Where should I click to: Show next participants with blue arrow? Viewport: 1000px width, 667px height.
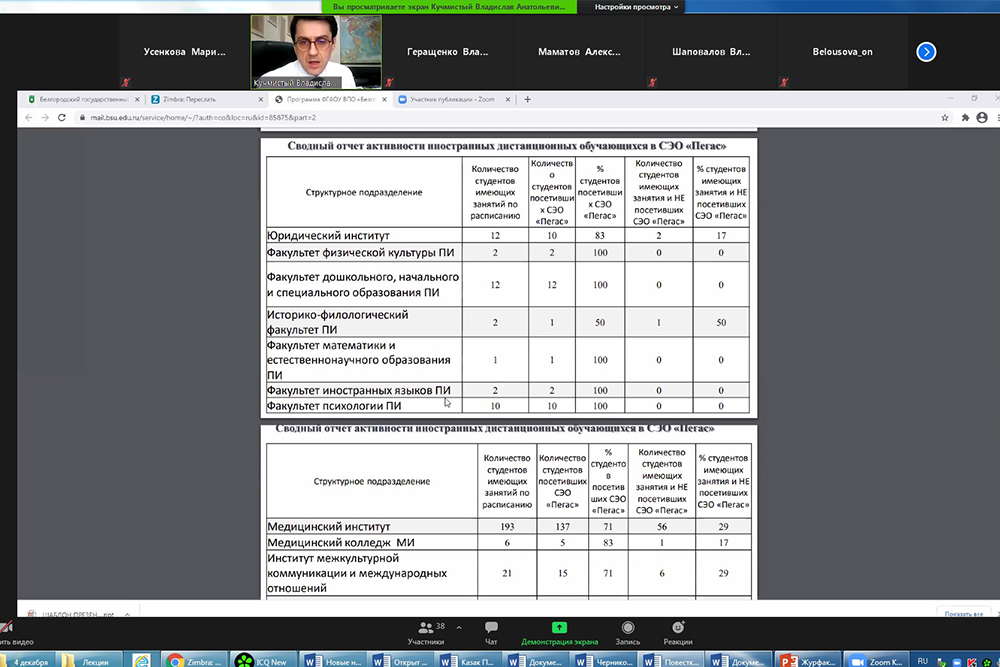point(926,52)
